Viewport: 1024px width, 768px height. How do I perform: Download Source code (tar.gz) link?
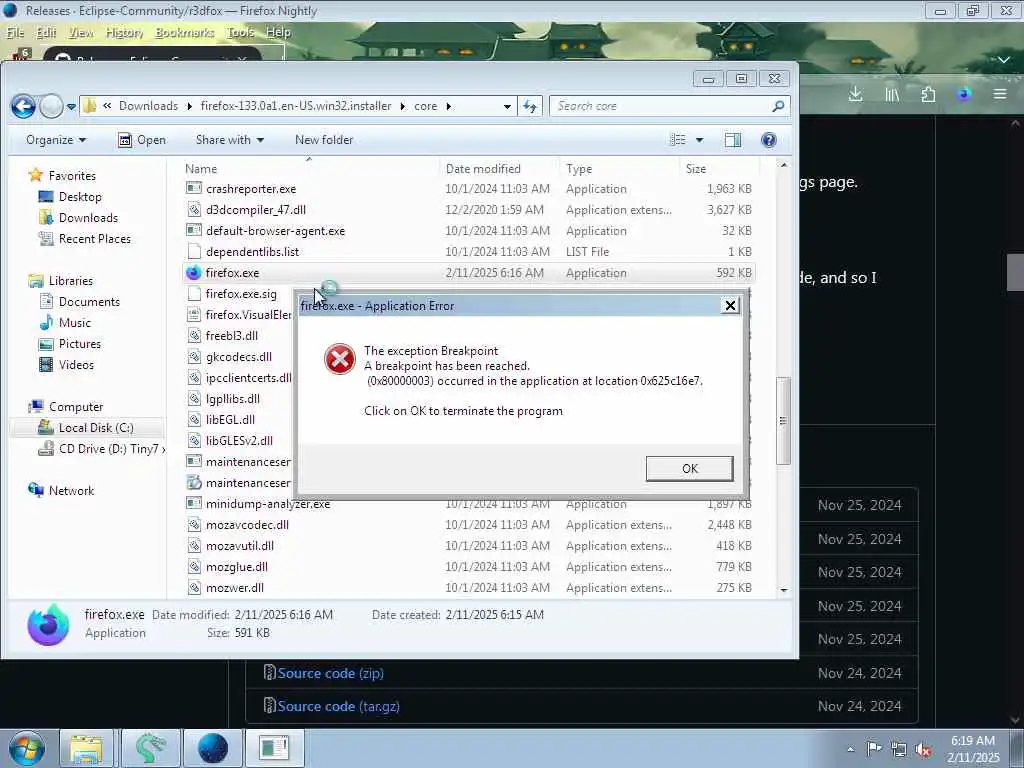tap(338, 706)
